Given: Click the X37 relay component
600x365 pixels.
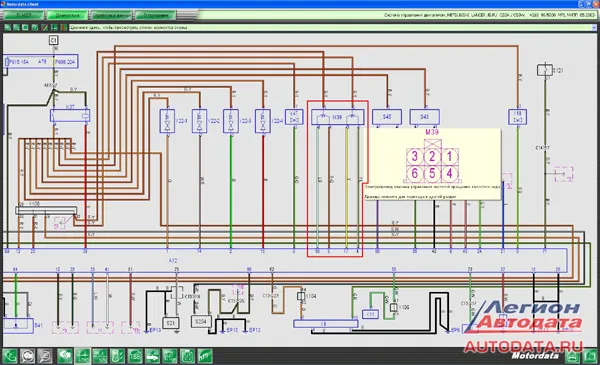Looking at the screenshot, I should click(x=70, y=115).
